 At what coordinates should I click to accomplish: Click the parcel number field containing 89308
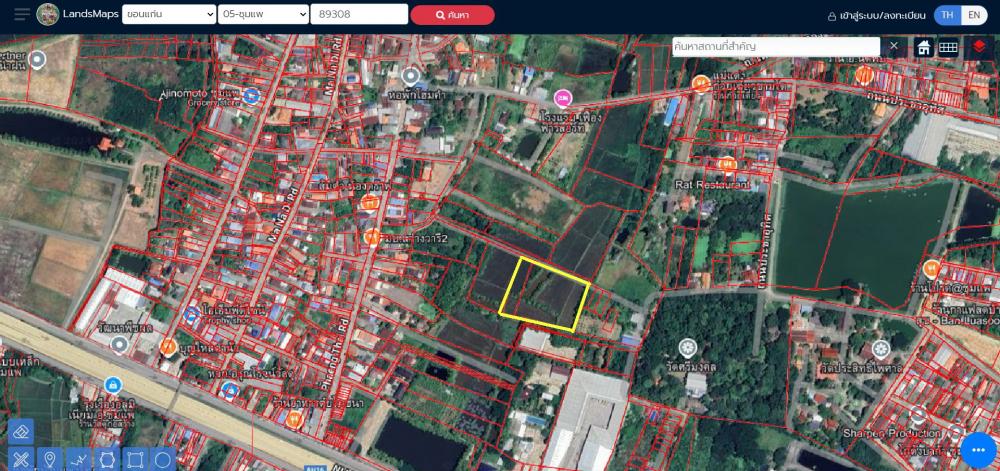click(359, 15)
